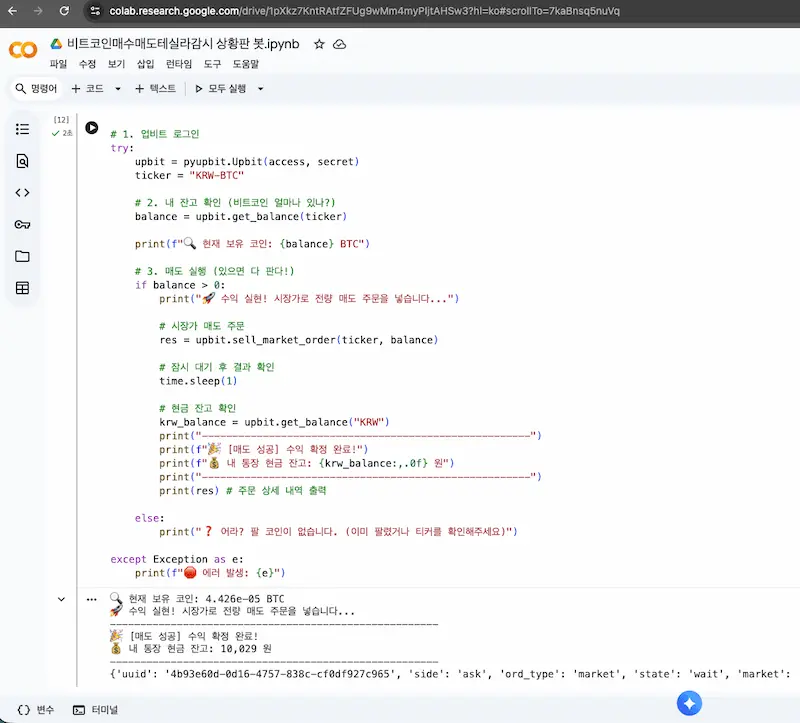Viewport: 800px width, 723px height.
Task: Click the green execution checkmark status
Action: tap(56, 133)
